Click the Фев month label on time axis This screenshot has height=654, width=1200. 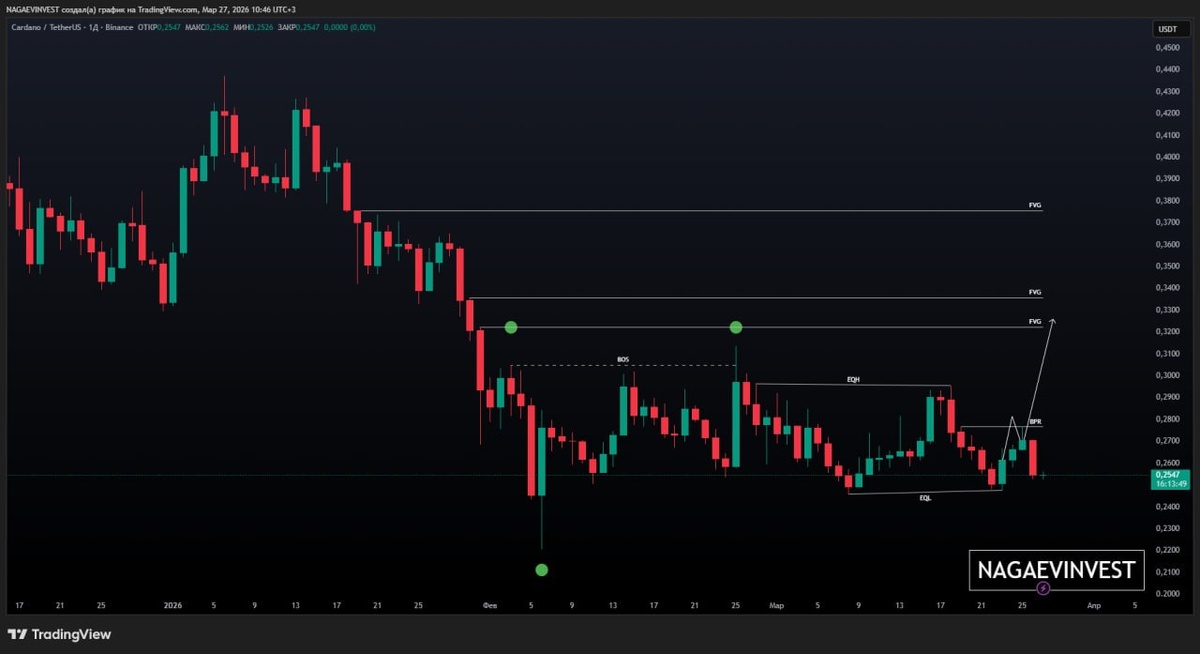(x=490, y=606)
